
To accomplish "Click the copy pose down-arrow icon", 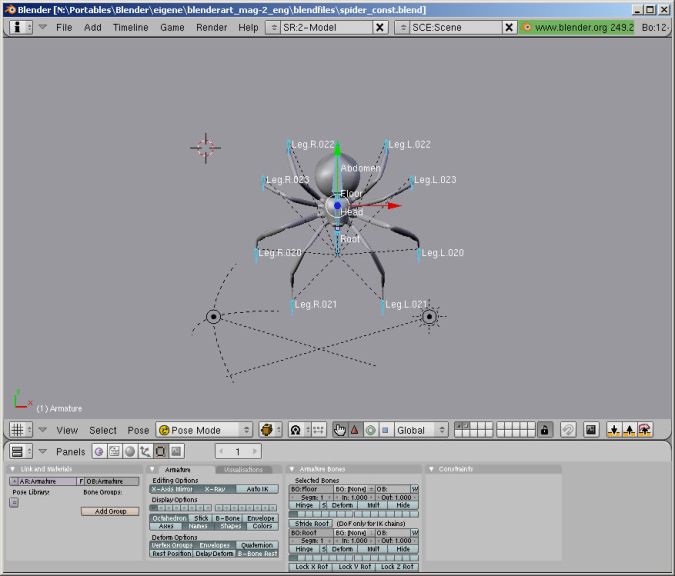I will [614, 430].
